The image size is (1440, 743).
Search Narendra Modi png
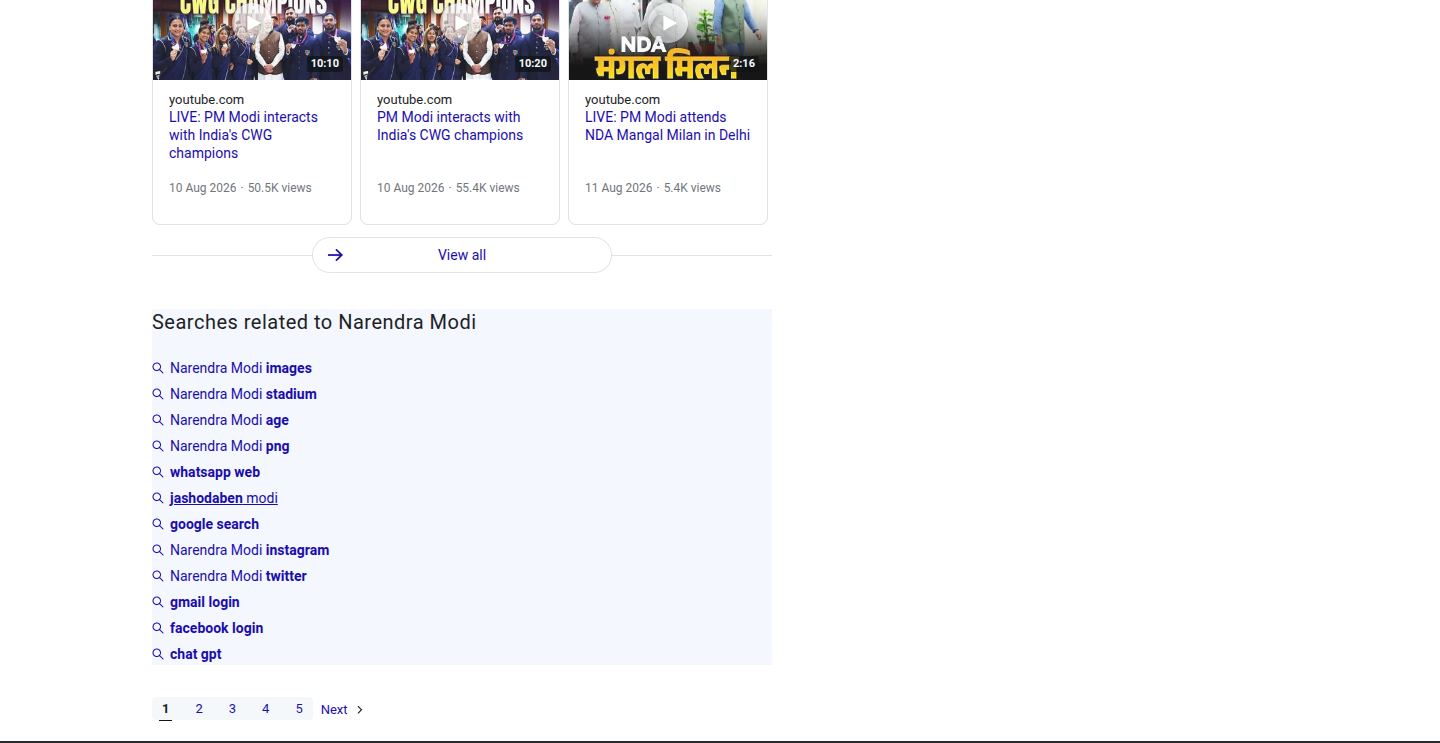[x=230, y=446]
